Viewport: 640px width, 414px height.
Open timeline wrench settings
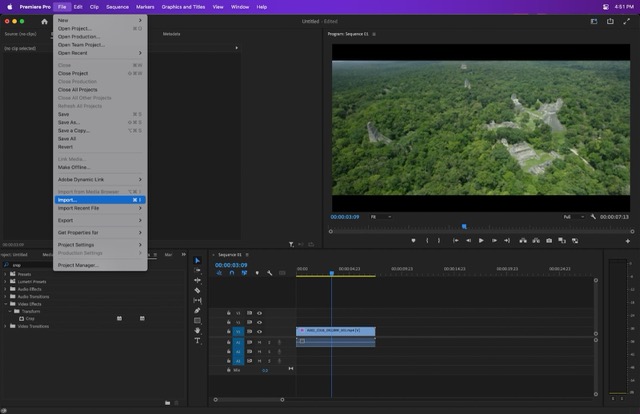click(269, 273)
